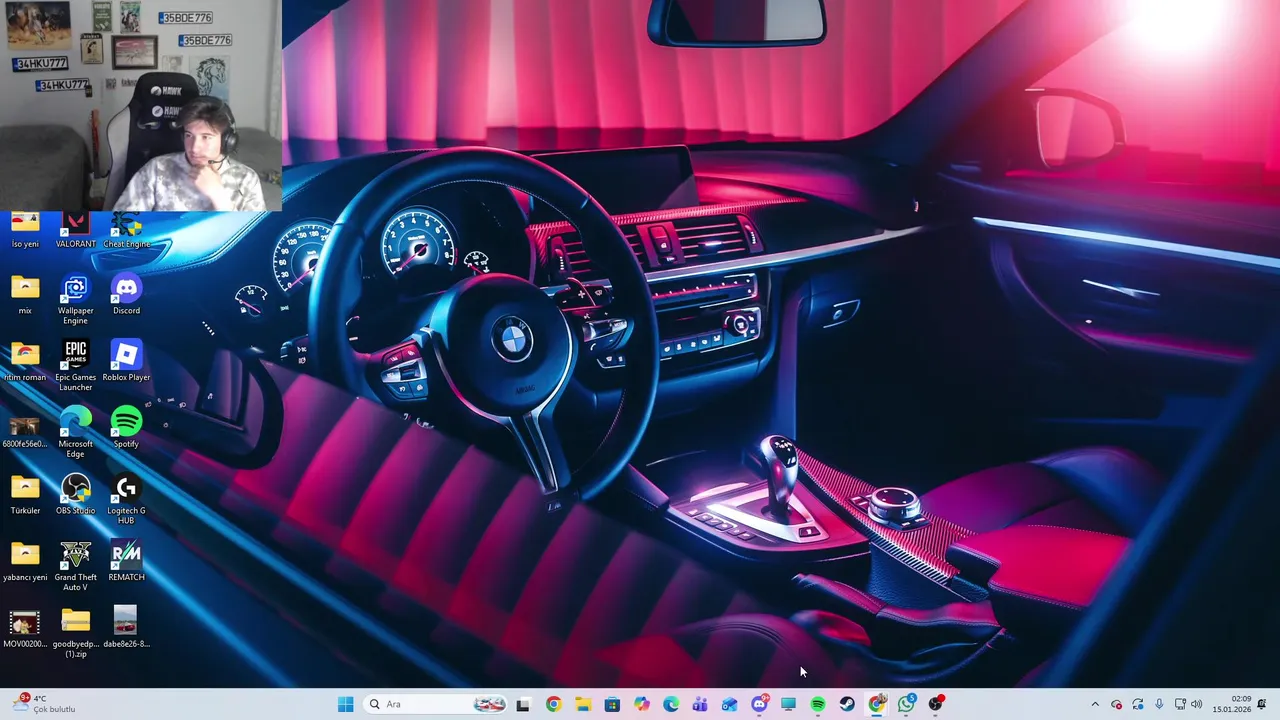Click the sync update tray icon
The width and height of the screenshot is (1280, 720).
point(1138,704)
